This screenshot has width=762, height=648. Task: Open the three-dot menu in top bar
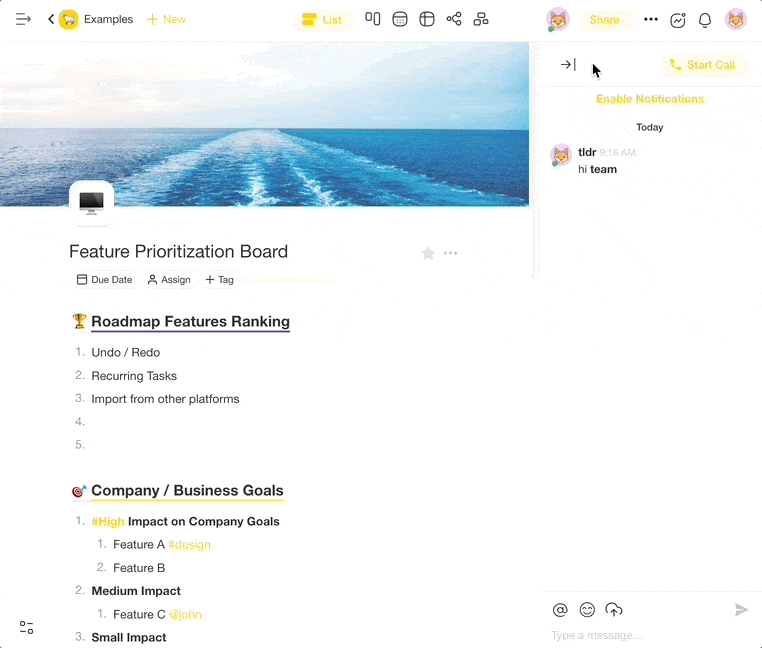[x=651, y=19]
